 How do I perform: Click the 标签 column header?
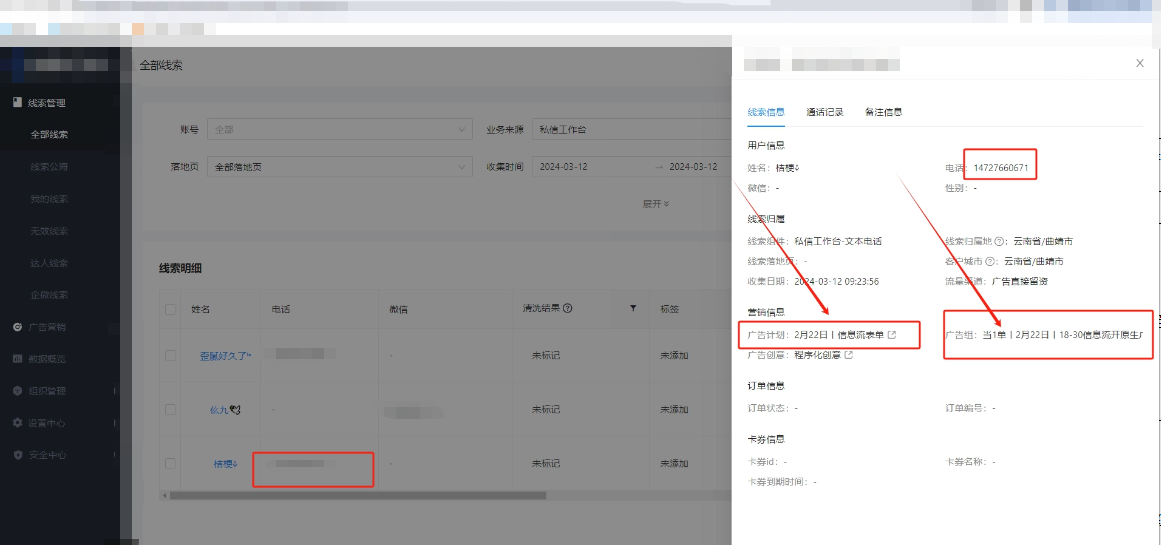(670, 309)
